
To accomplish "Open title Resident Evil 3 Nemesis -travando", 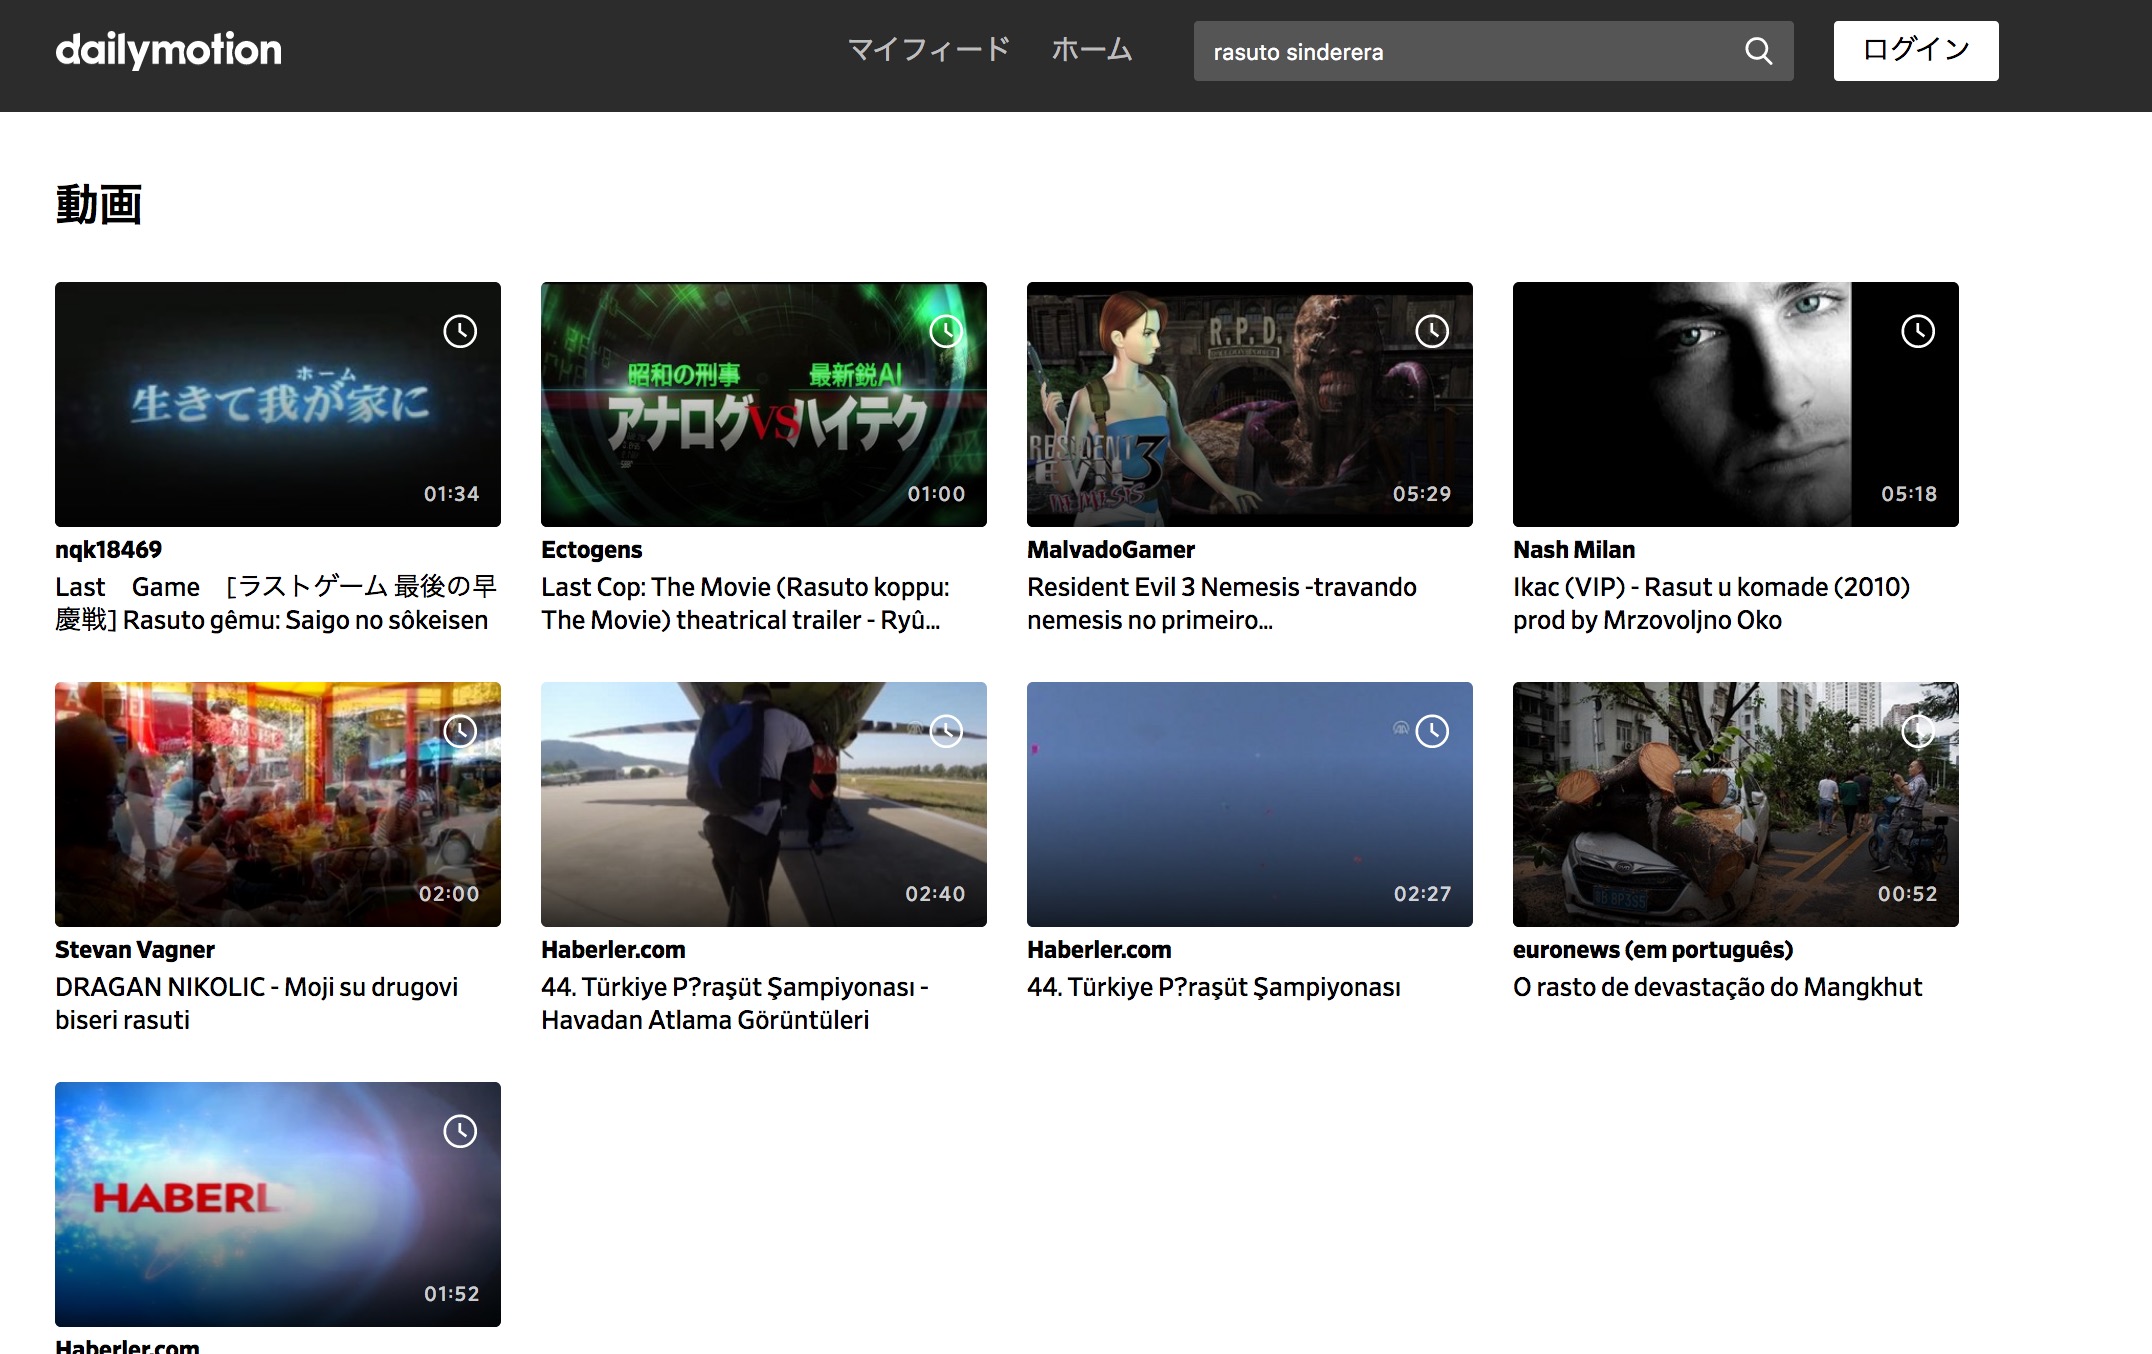I will (x=1222, y=603).
